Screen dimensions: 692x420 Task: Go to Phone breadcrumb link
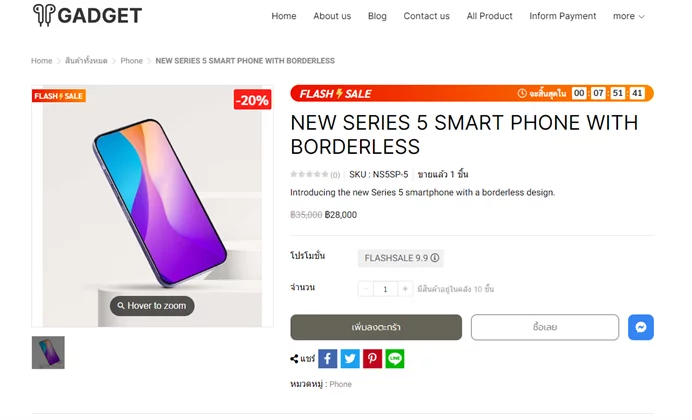[132, 61]
